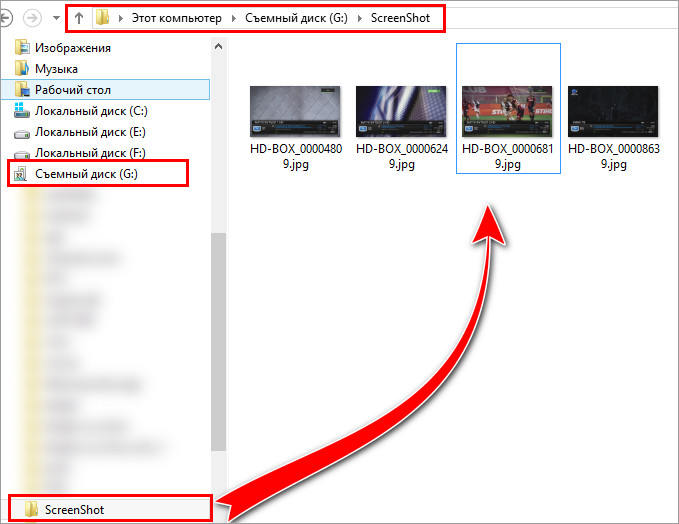This screenshot has height=524, width=679.
Task: Click Этот компьютер in the address bar
Action: point(176,18)
